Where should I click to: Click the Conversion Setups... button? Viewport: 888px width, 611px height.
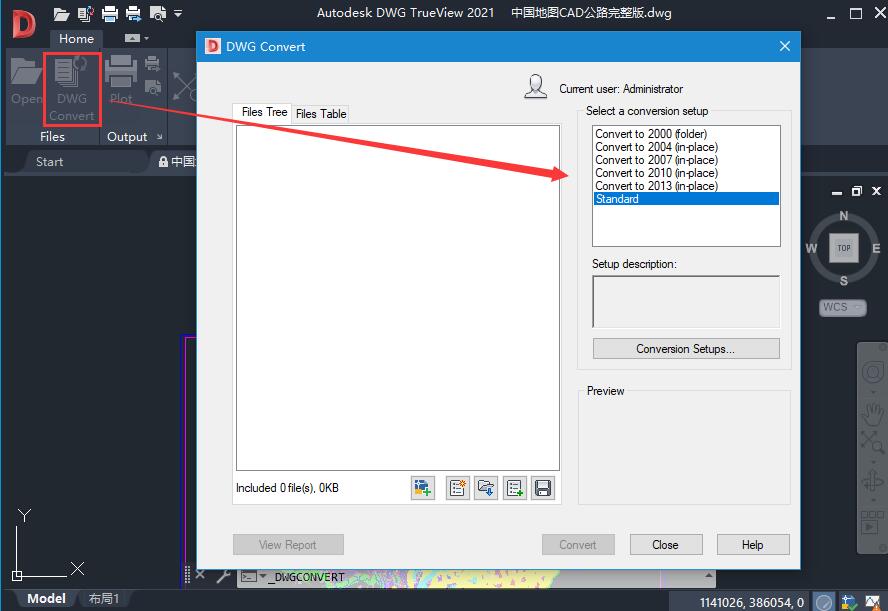pyautogui.click(x=686, y=349)
